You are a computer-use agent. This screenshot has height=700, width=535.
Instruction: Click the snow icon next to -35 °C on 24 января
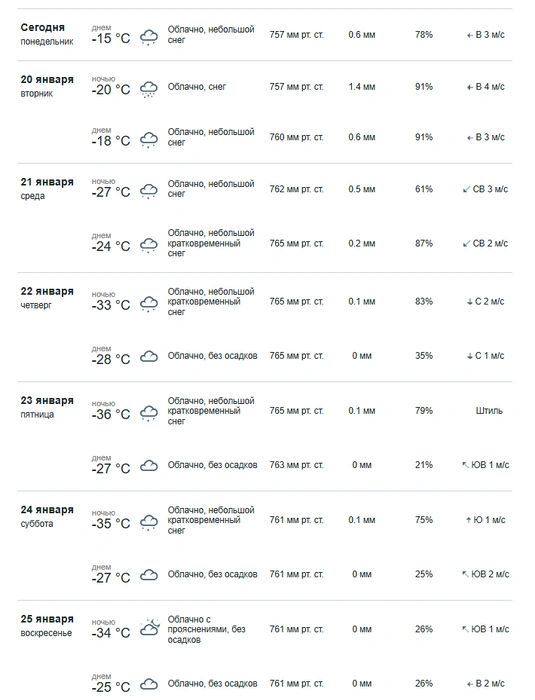pyautogui.click(x=149, y=522)
